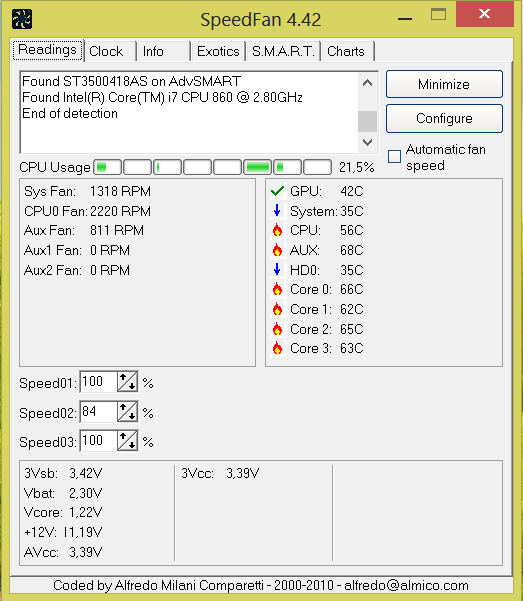Click the Vcore 1,22V voltage reading
The height and width of the screenshot is (601, 523).
pyautogui.click(x=63, y=512)
